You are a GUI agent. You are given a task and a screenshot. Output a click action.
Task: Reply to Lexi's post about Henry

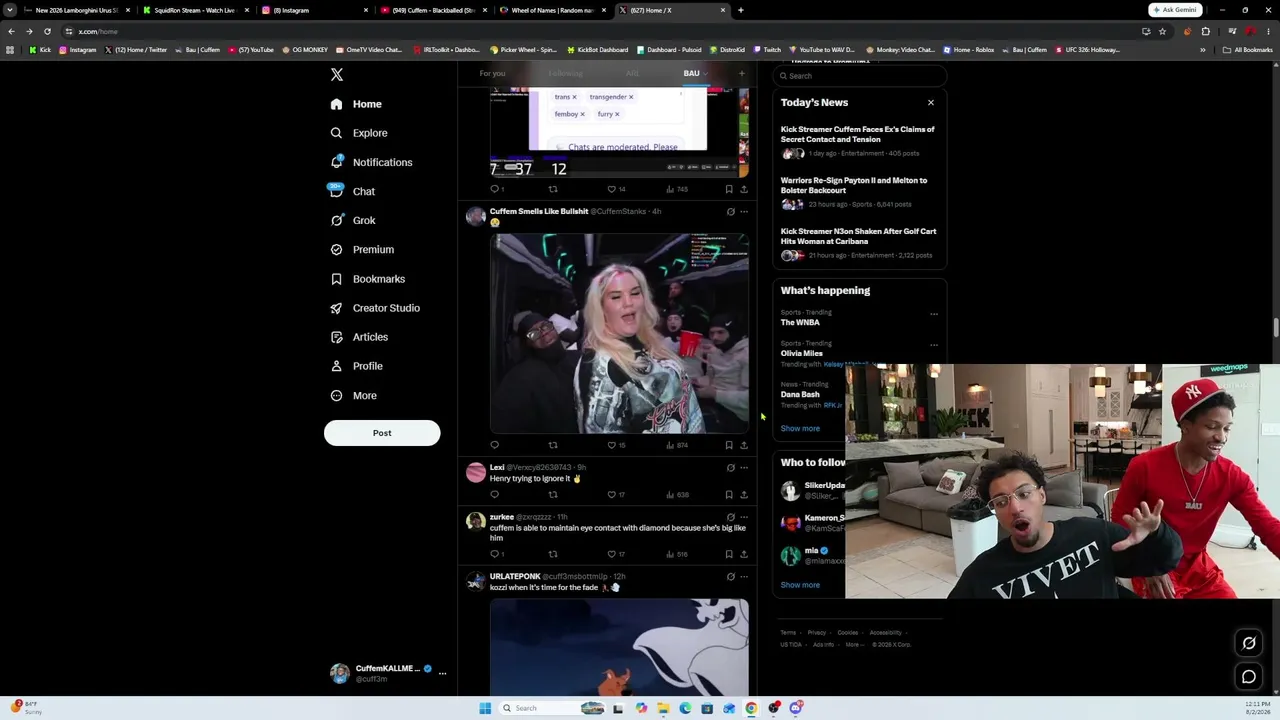click(x=494, y=494)
